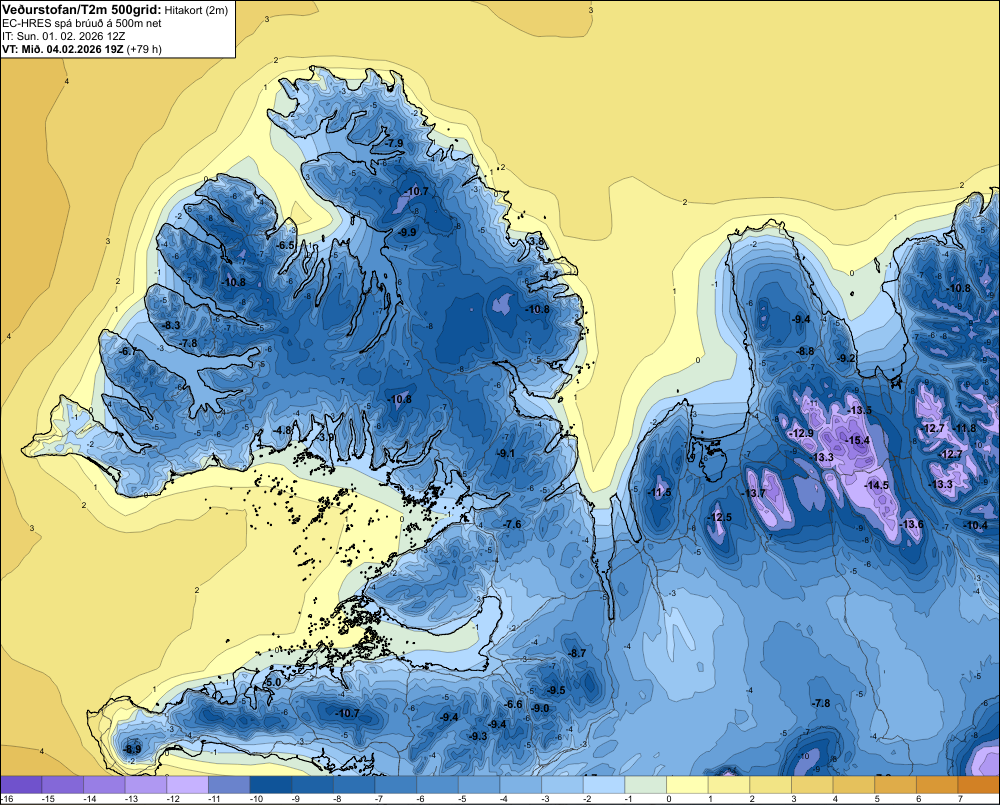1000x805 pixels.
Task: Click the -12.5 temperature value
Action: coord(719,517)
